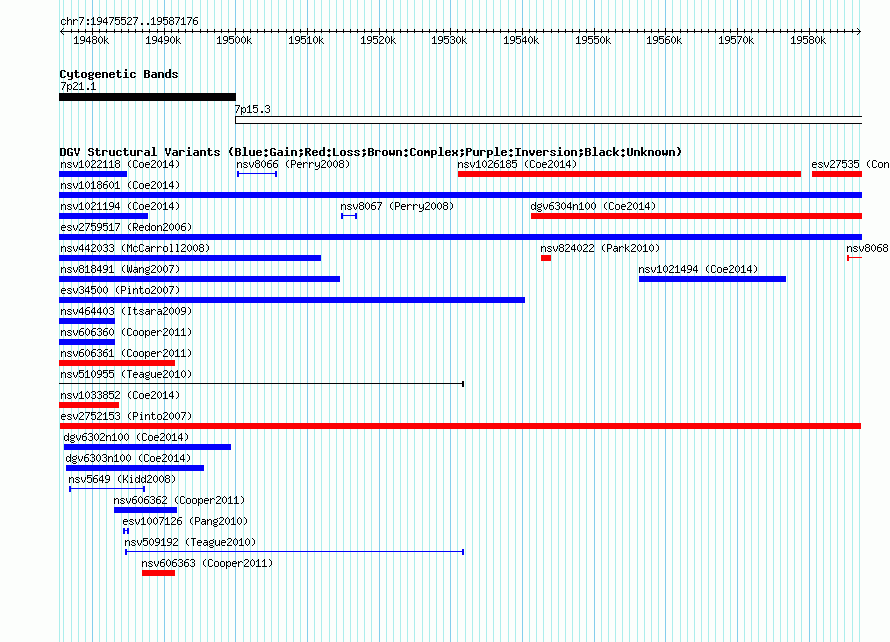The width and height of the screenshot is (890, 642).
Task: Select the nsv8066 (Perry2008) variant label
Action: coord(293,164)
